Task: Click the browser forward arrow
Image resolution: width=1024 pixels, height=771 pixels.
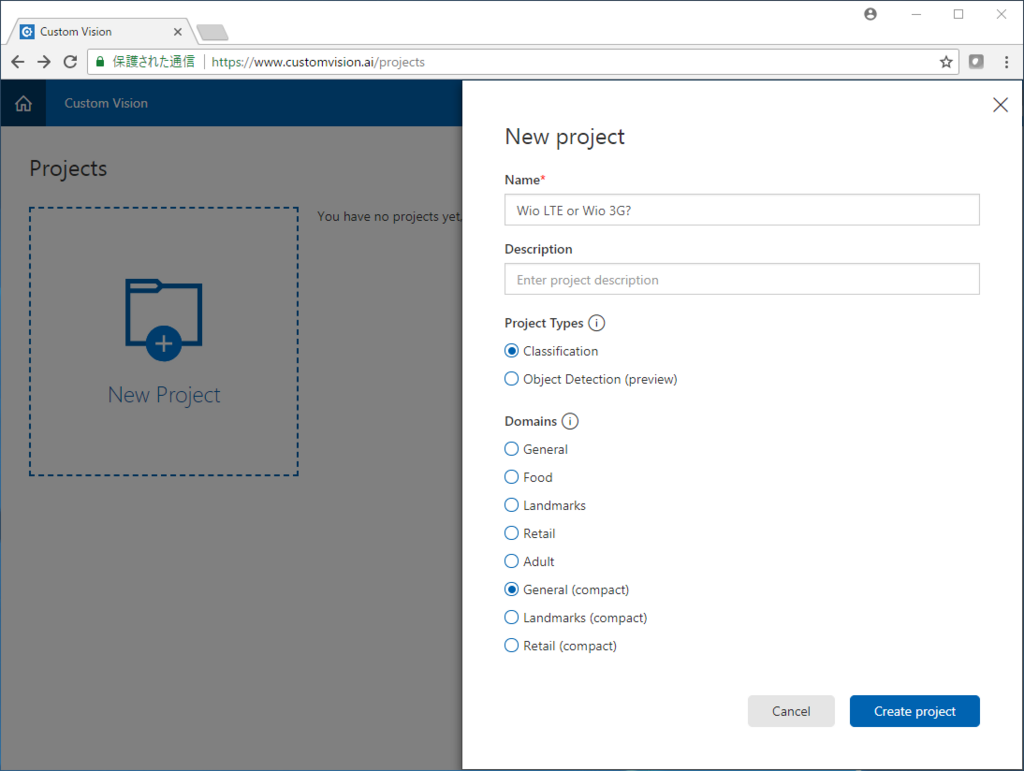Action: click(x=44, y=62)
